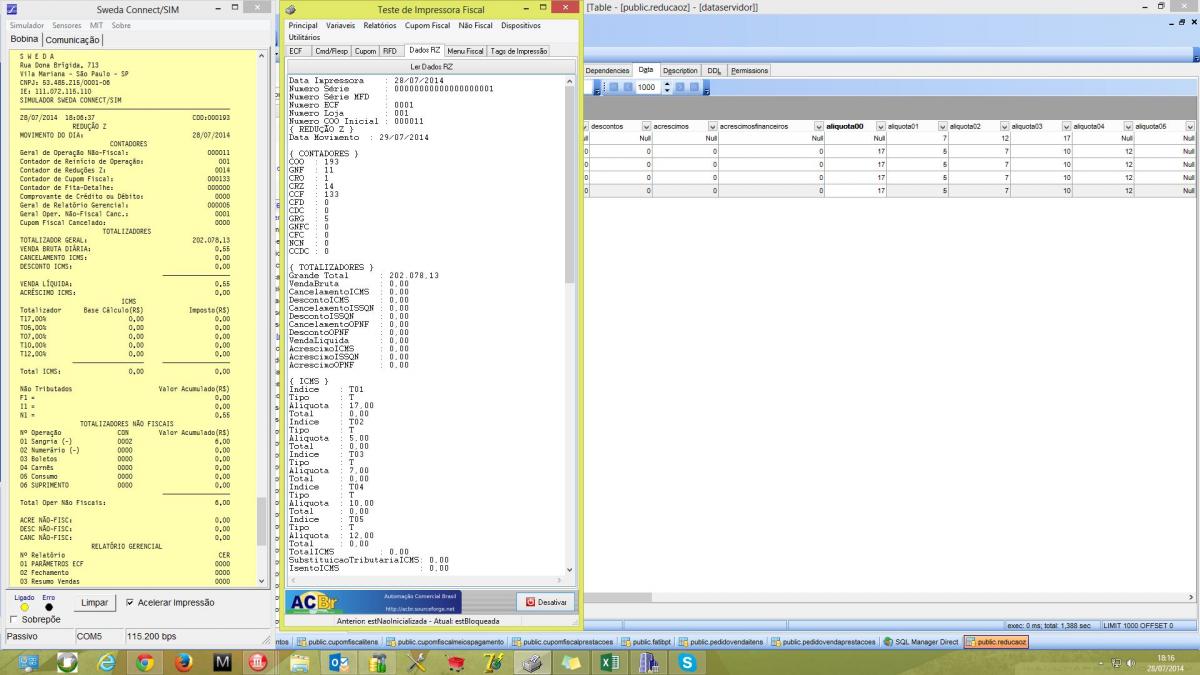
Task: Switch to the Dependencies tab
Action: coord(607,71)
